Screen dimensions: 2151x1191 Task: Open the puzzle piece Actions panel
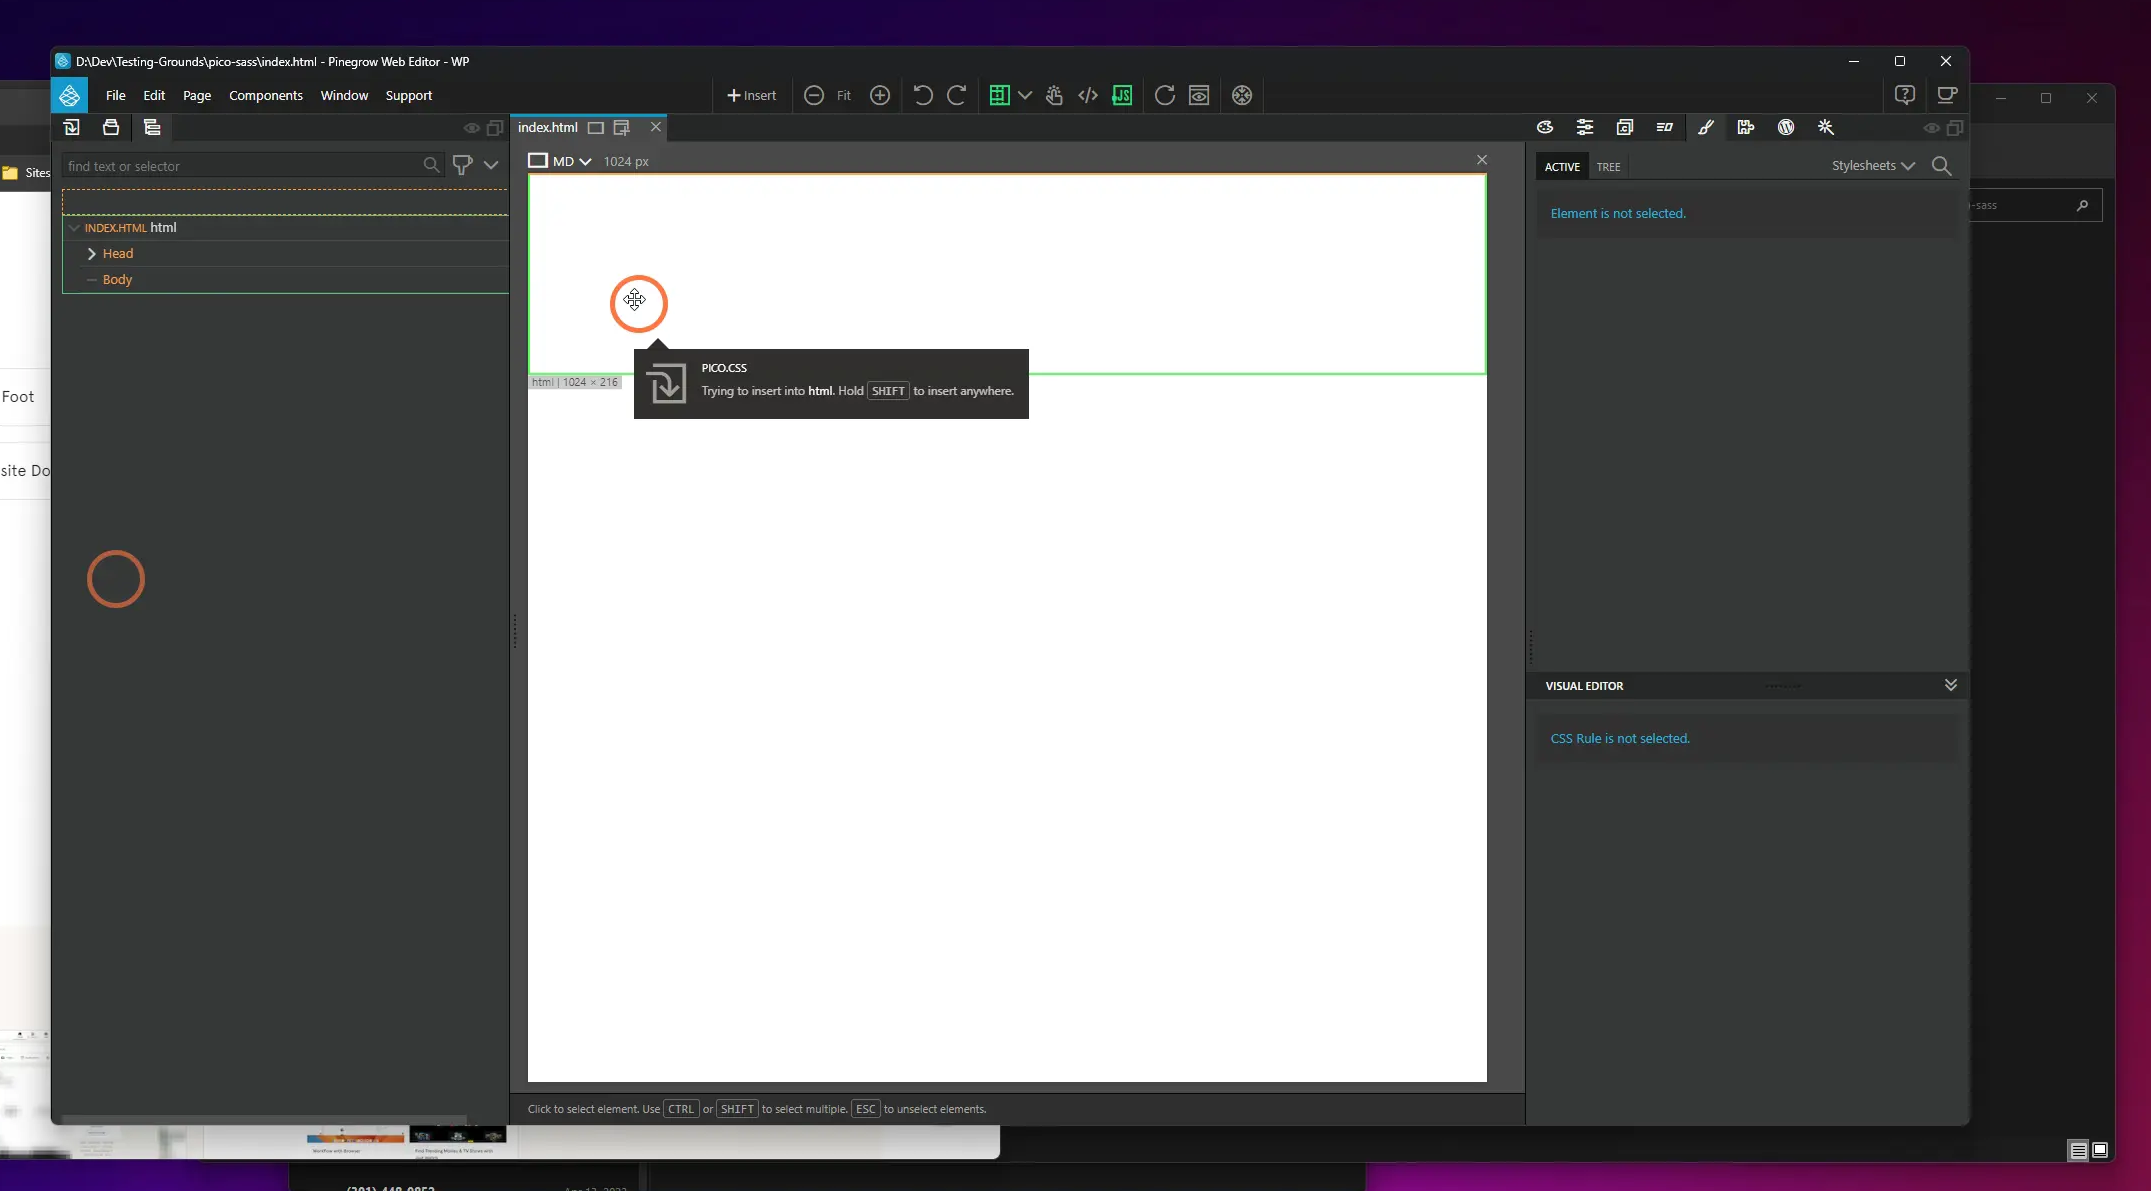point(1746,127)
